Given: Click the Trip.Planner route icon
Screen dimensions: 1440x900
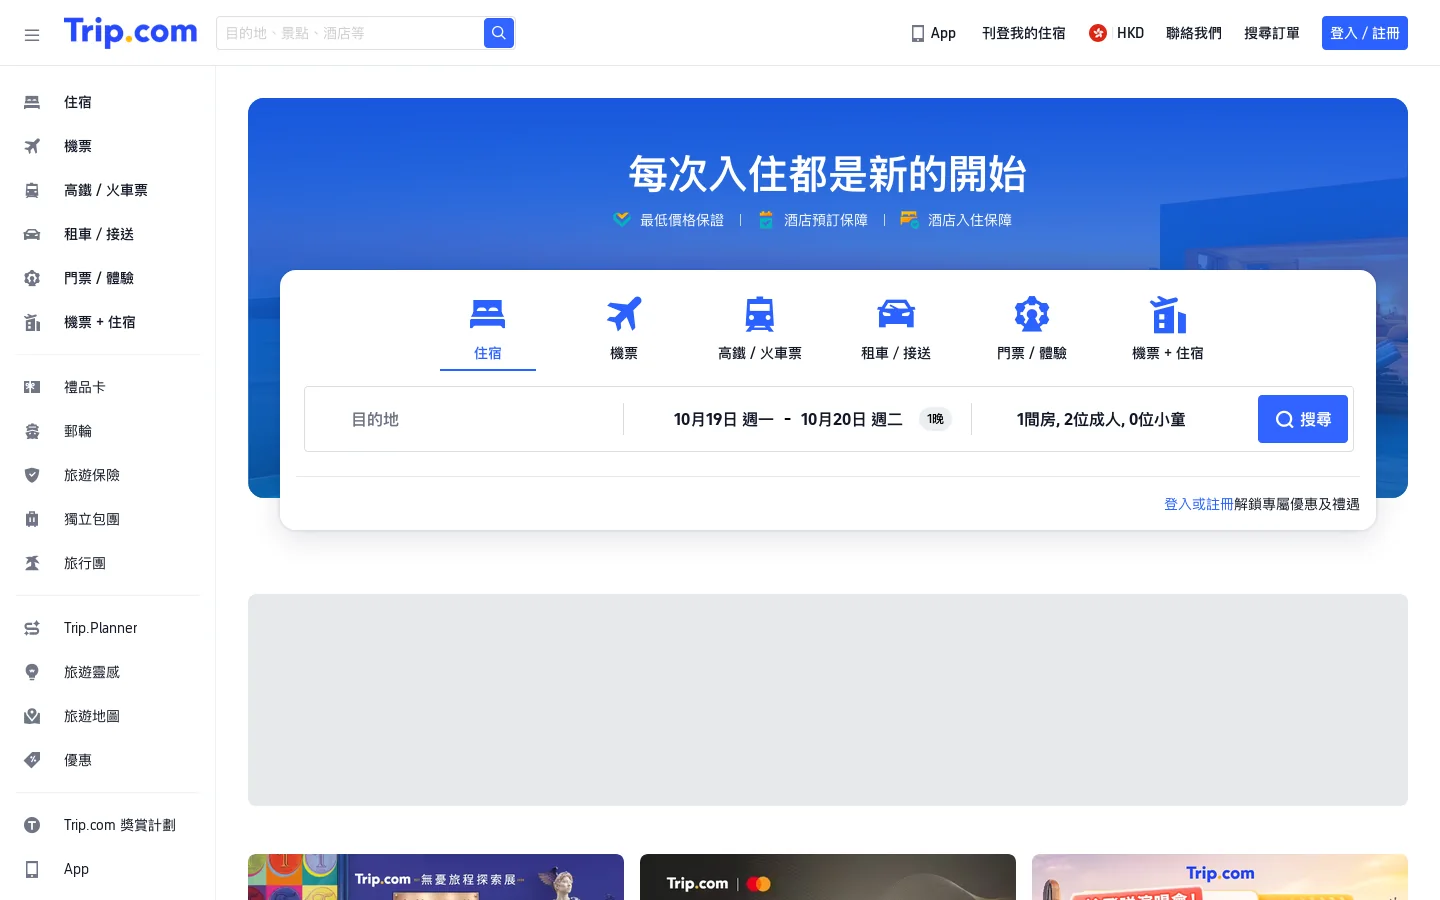Looking at the screenshot, I should pyautogui.click(x=32, y=628).
